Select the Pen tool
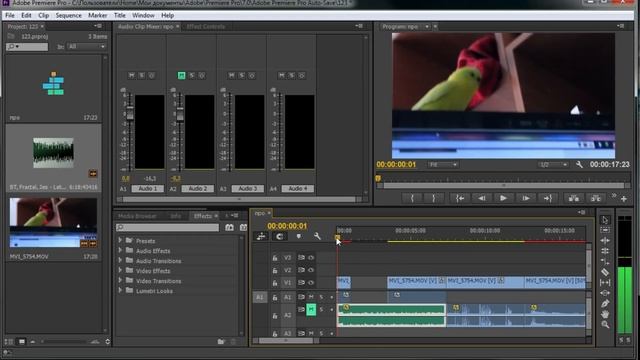This screenshot has width=640, height=360. (x=605, y=304)
